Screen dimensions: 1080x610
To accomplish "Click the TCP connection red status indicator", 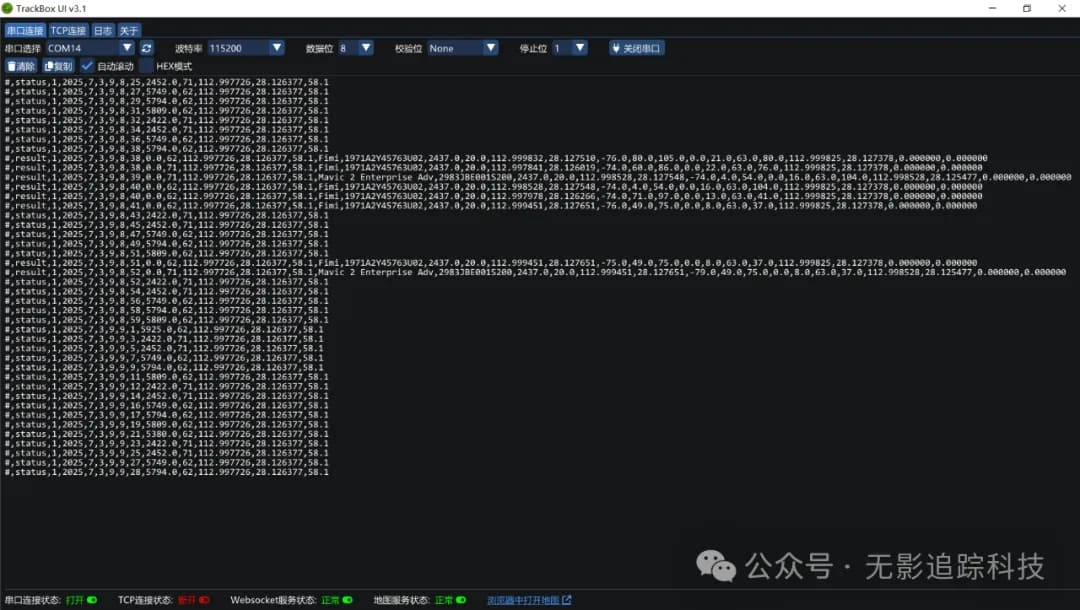I will tap(204, 600).
